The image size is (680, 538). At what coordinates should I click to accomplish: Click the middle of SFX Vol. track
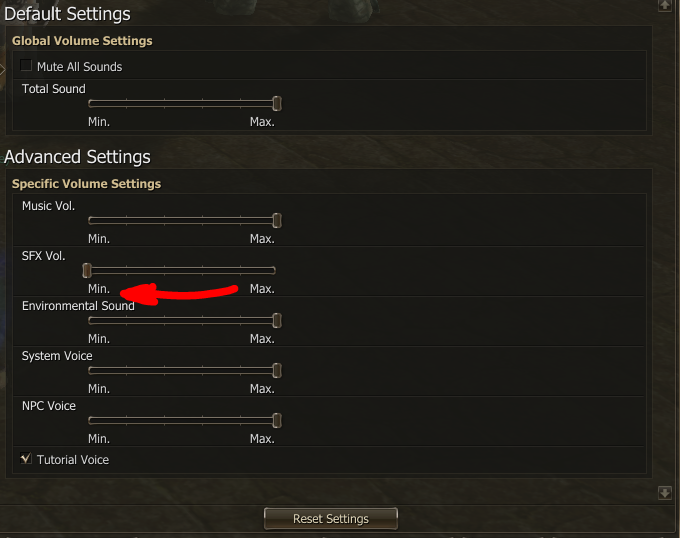(182, 271)
